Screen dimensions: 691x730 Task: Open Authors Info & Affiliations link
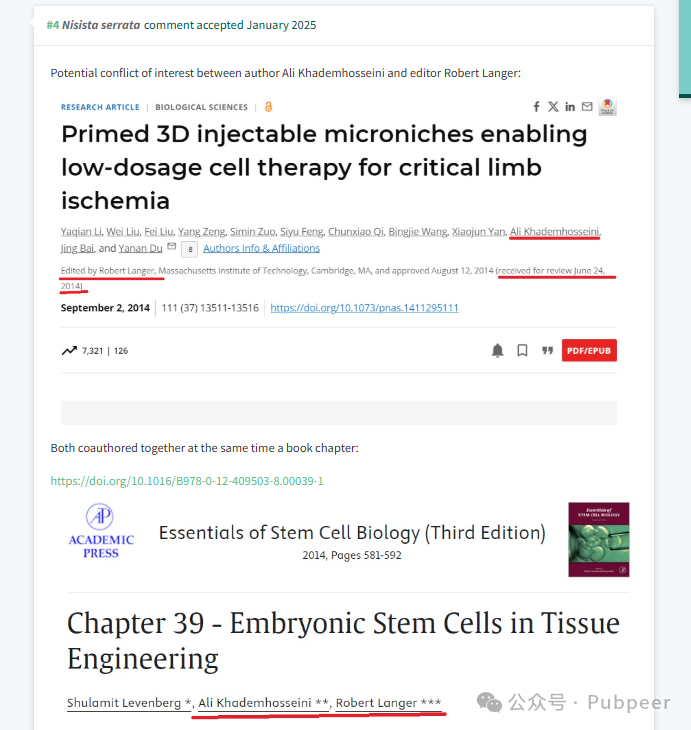pos(262,248)
